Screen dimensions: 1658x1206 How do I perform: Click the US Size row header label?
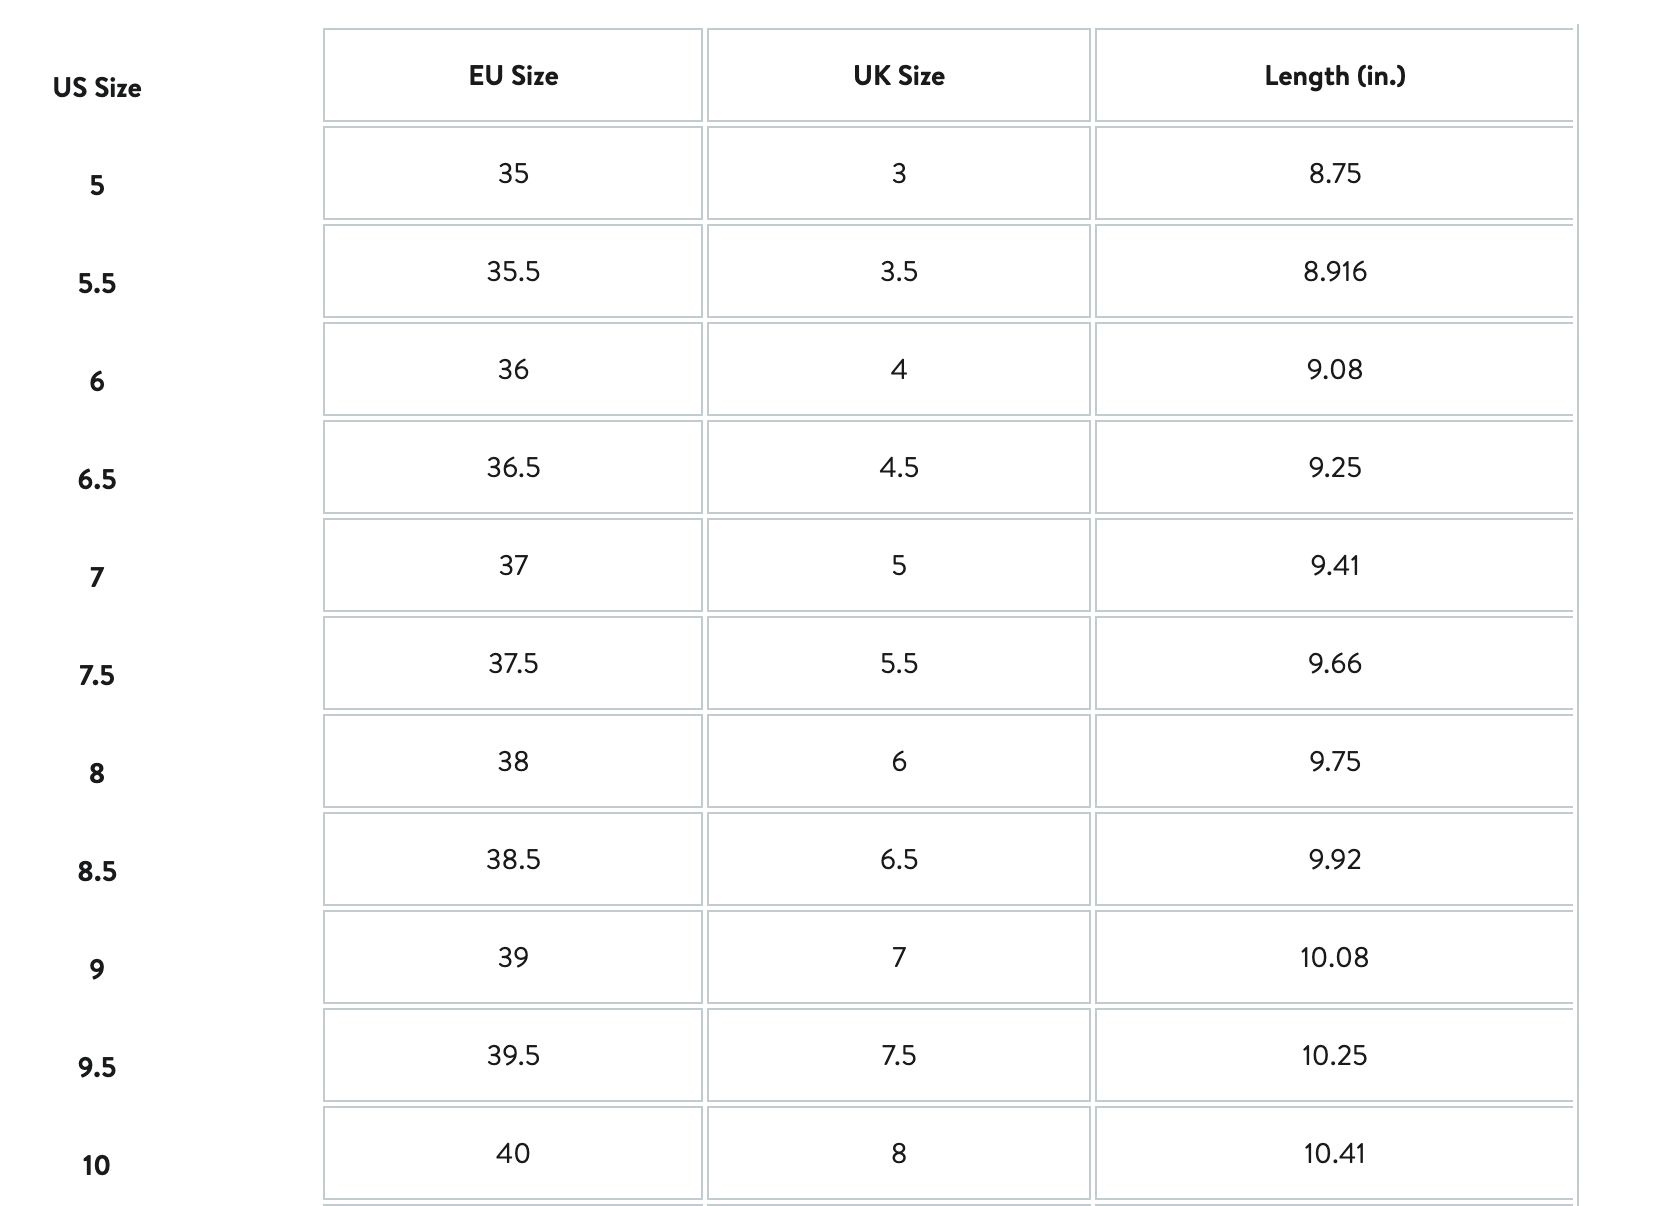click(x=97, y=88)
